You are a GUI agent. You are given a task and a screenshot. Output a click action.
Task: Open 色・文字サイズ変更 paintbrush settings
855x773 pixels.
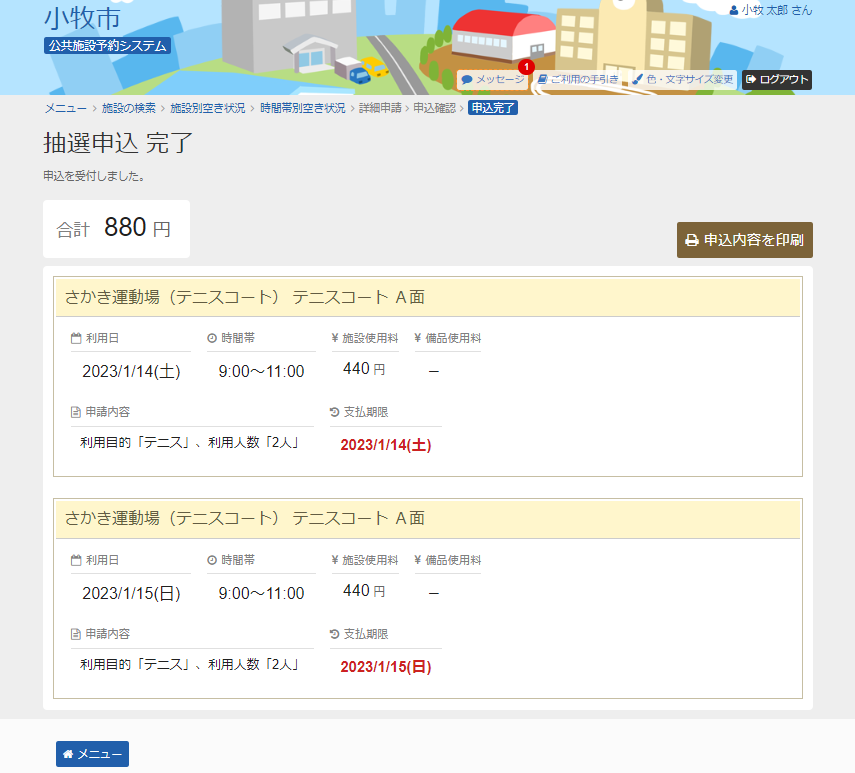point(683,79)
